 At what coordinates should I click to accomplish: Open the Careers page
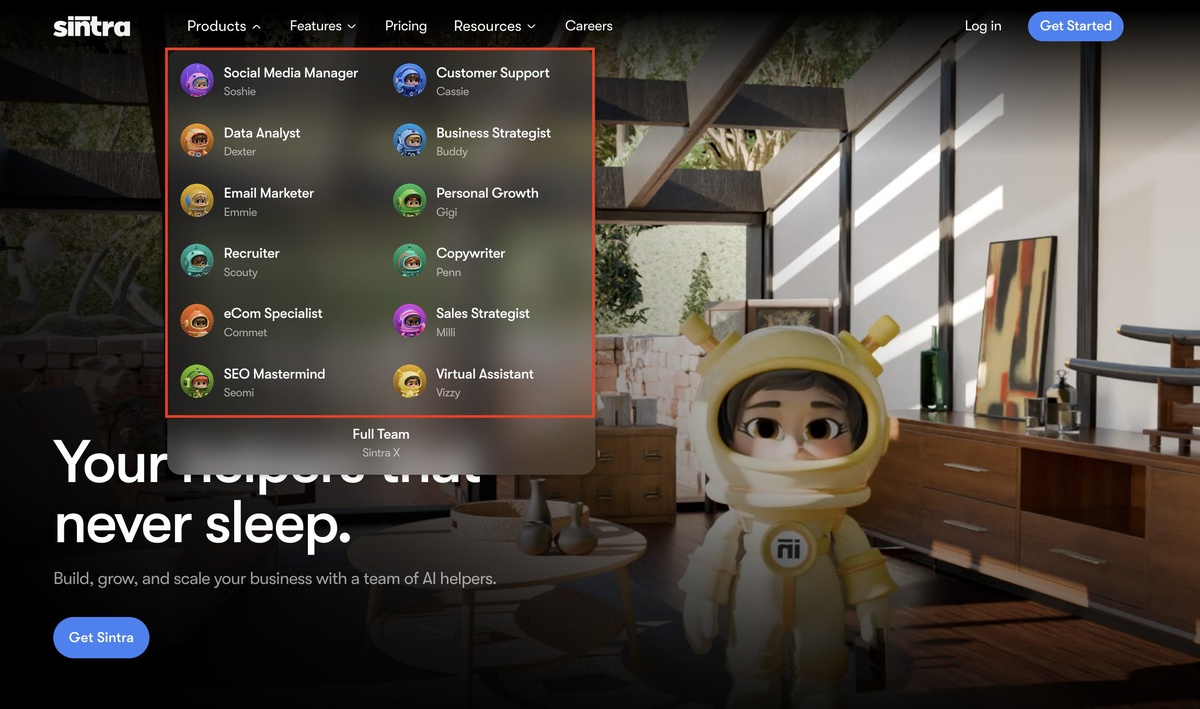click(589, 26)
